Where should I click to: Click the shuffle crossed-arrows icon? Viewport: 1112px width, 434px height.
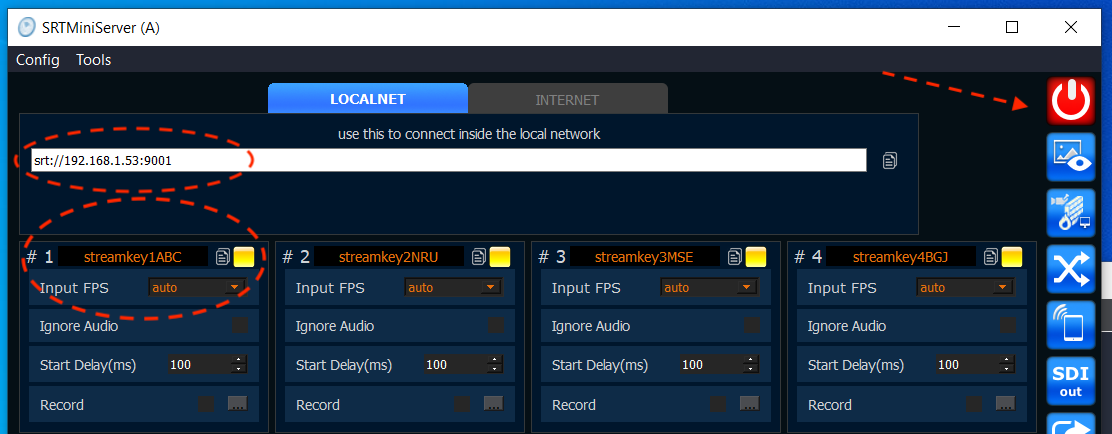click(1071, 269)
